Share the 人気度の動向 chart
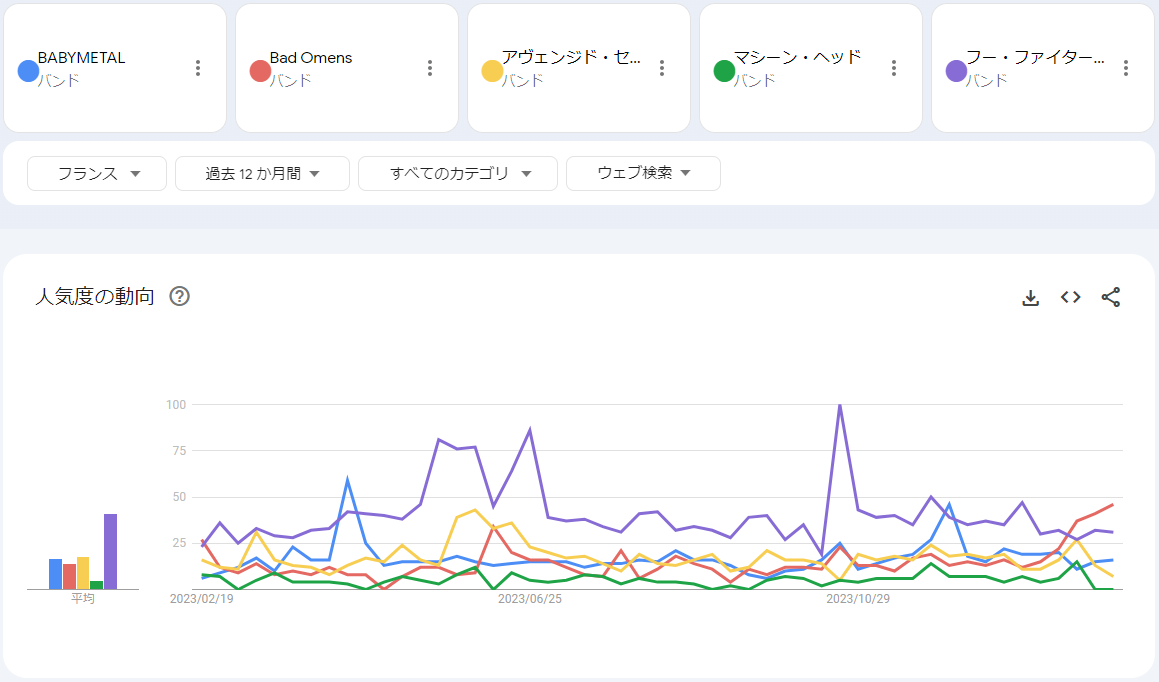The image size is (1159, 682). click(x=1110, y=297)
